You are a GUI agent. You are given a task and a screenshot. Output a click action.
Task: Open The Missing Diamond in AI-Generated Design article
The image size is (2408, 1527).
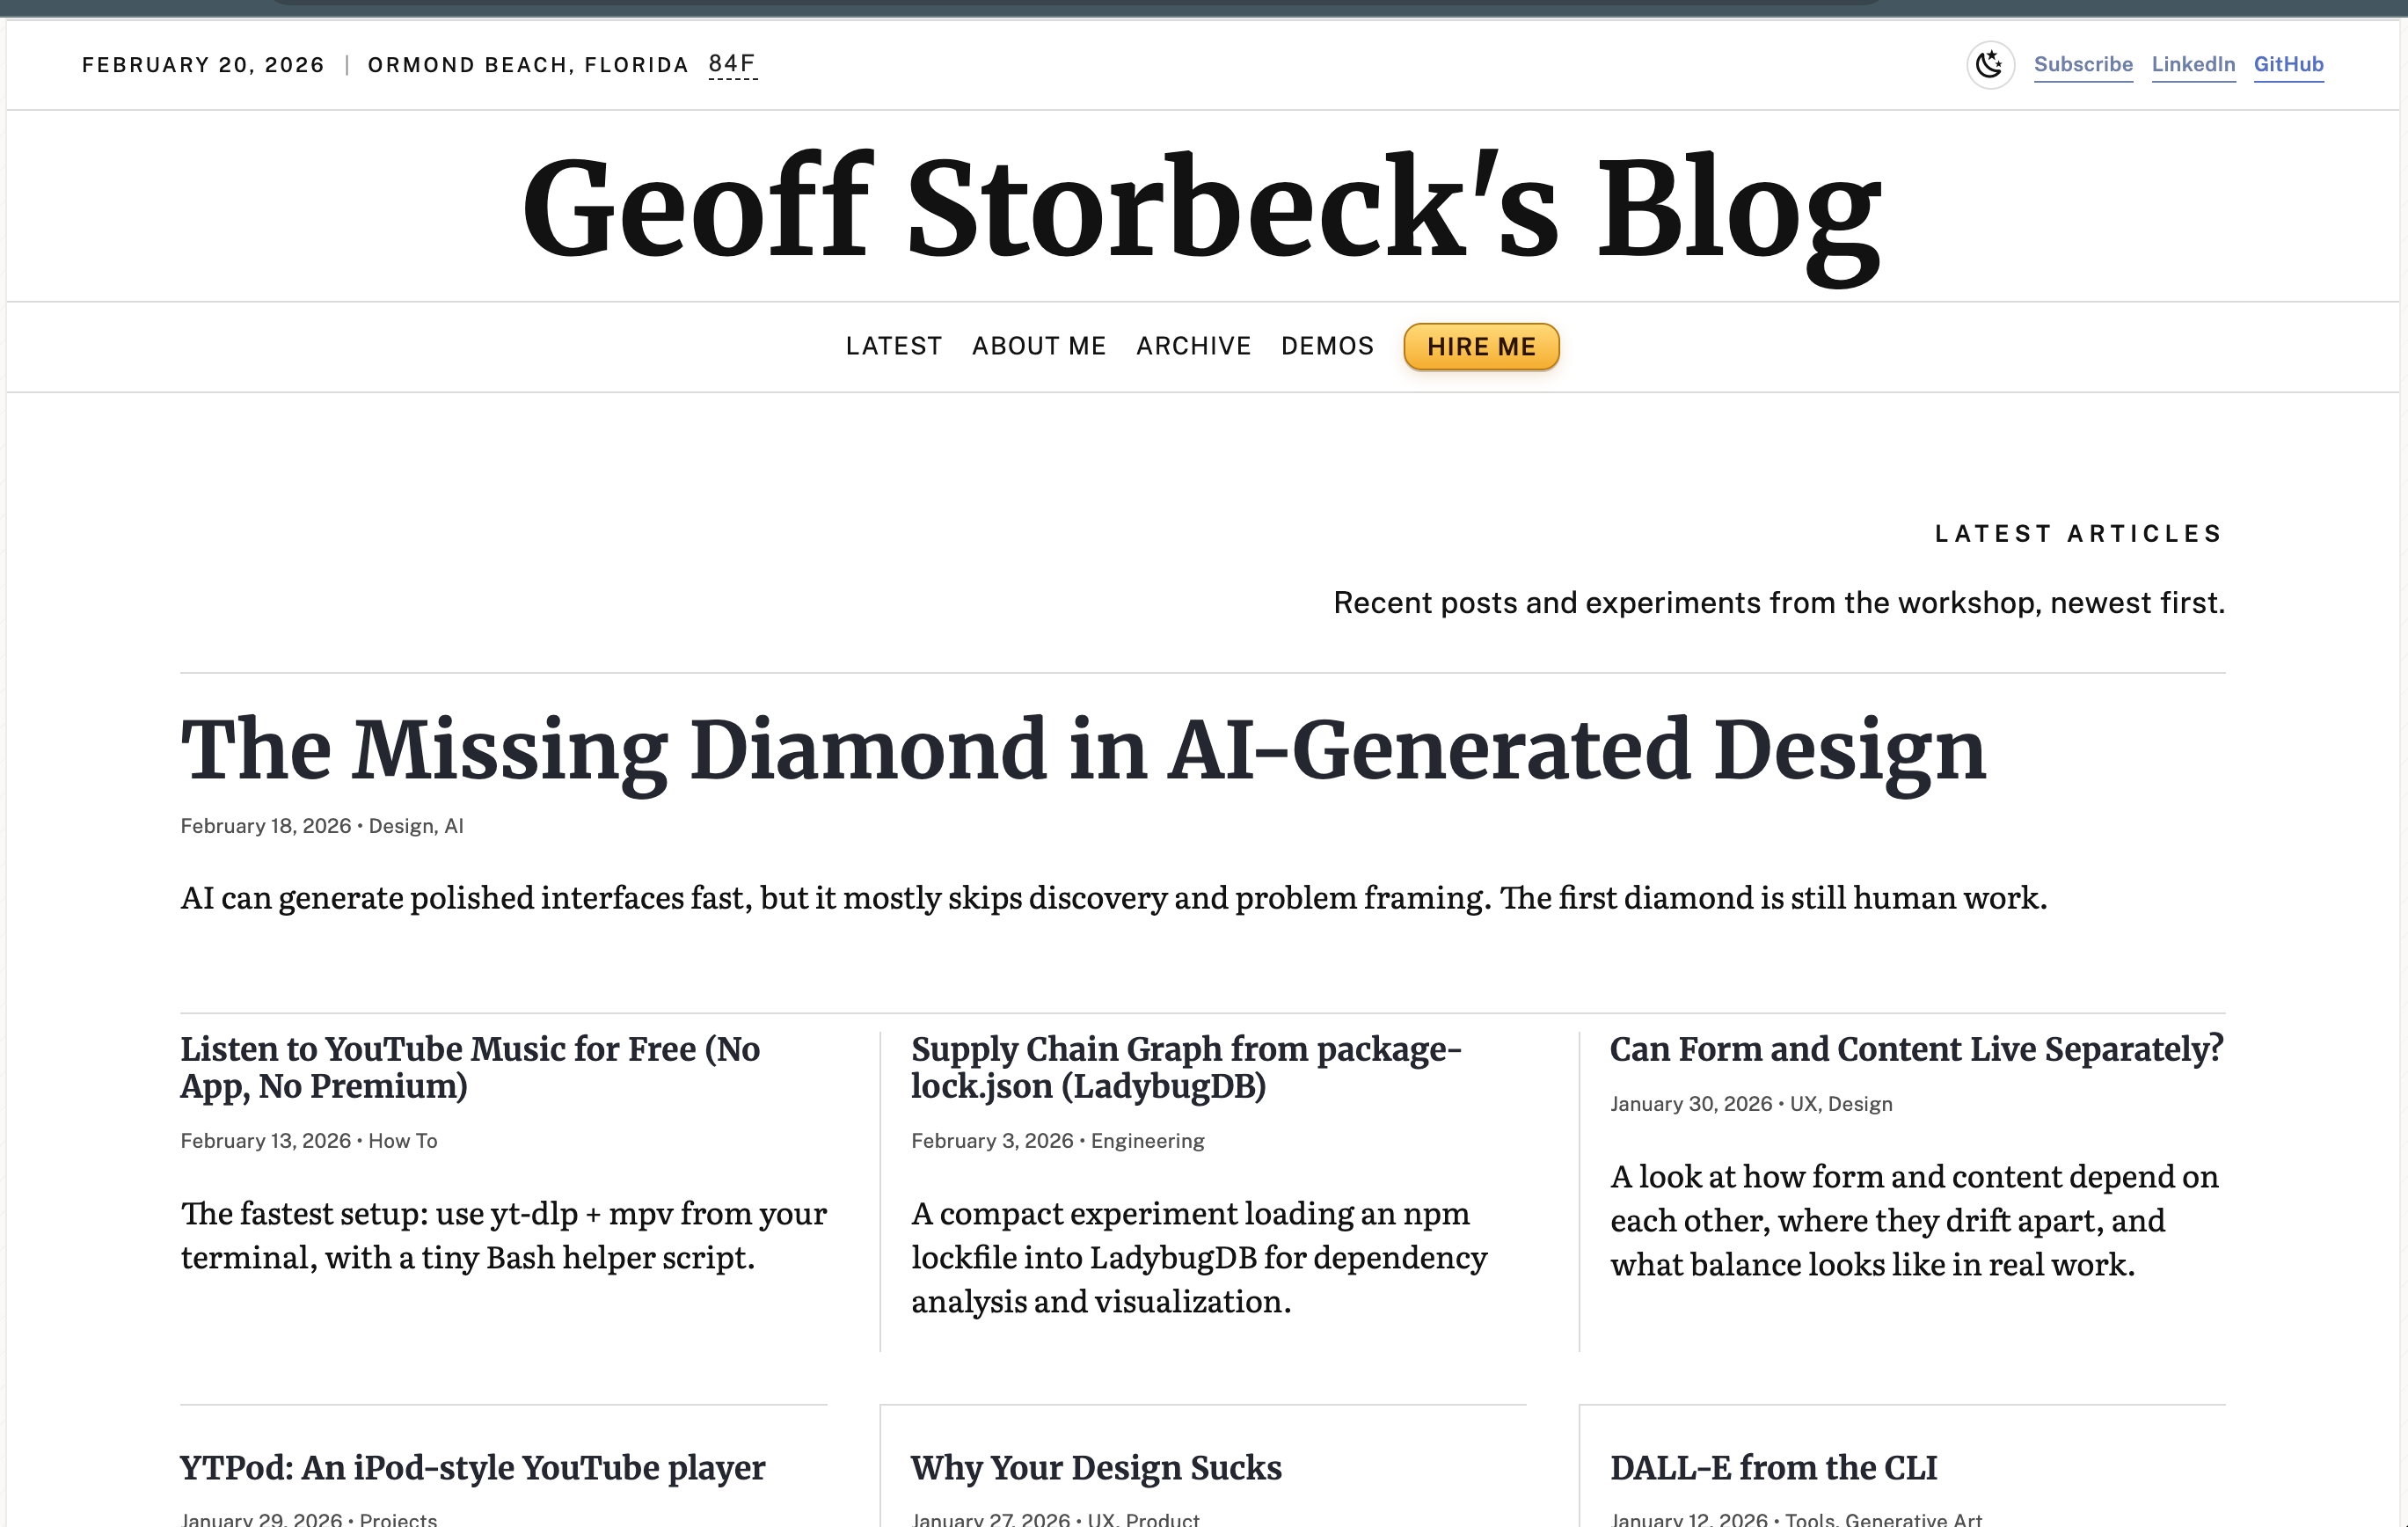(1082, 750)
